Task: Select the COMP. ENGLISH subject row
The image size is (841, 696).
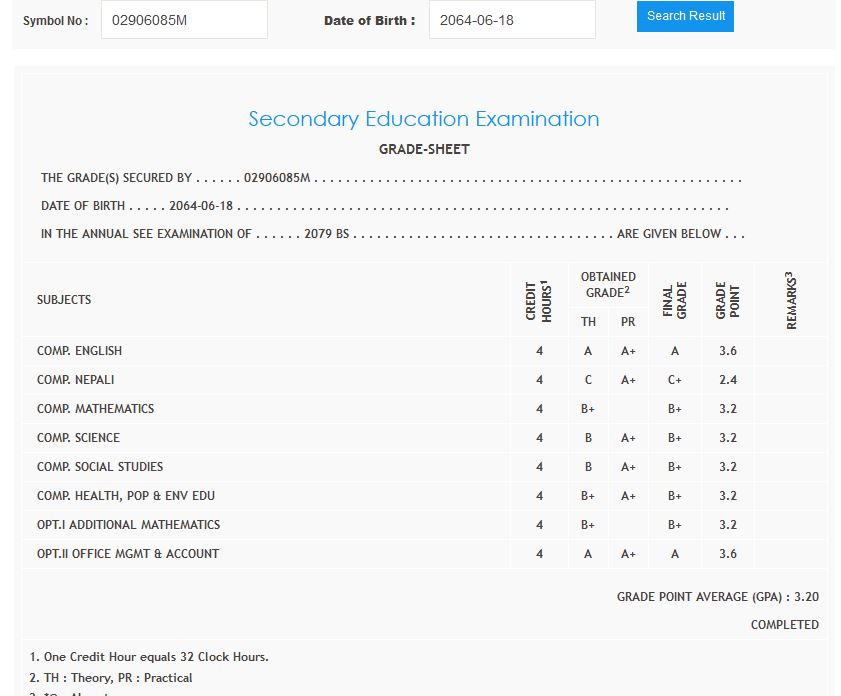Action: (x=80, y=351)
